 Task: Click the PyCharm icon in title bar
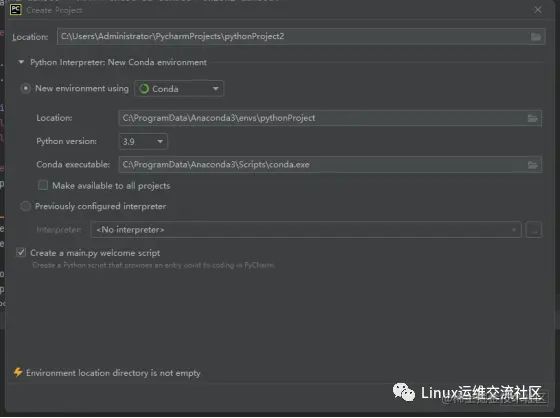coord(16,10)
